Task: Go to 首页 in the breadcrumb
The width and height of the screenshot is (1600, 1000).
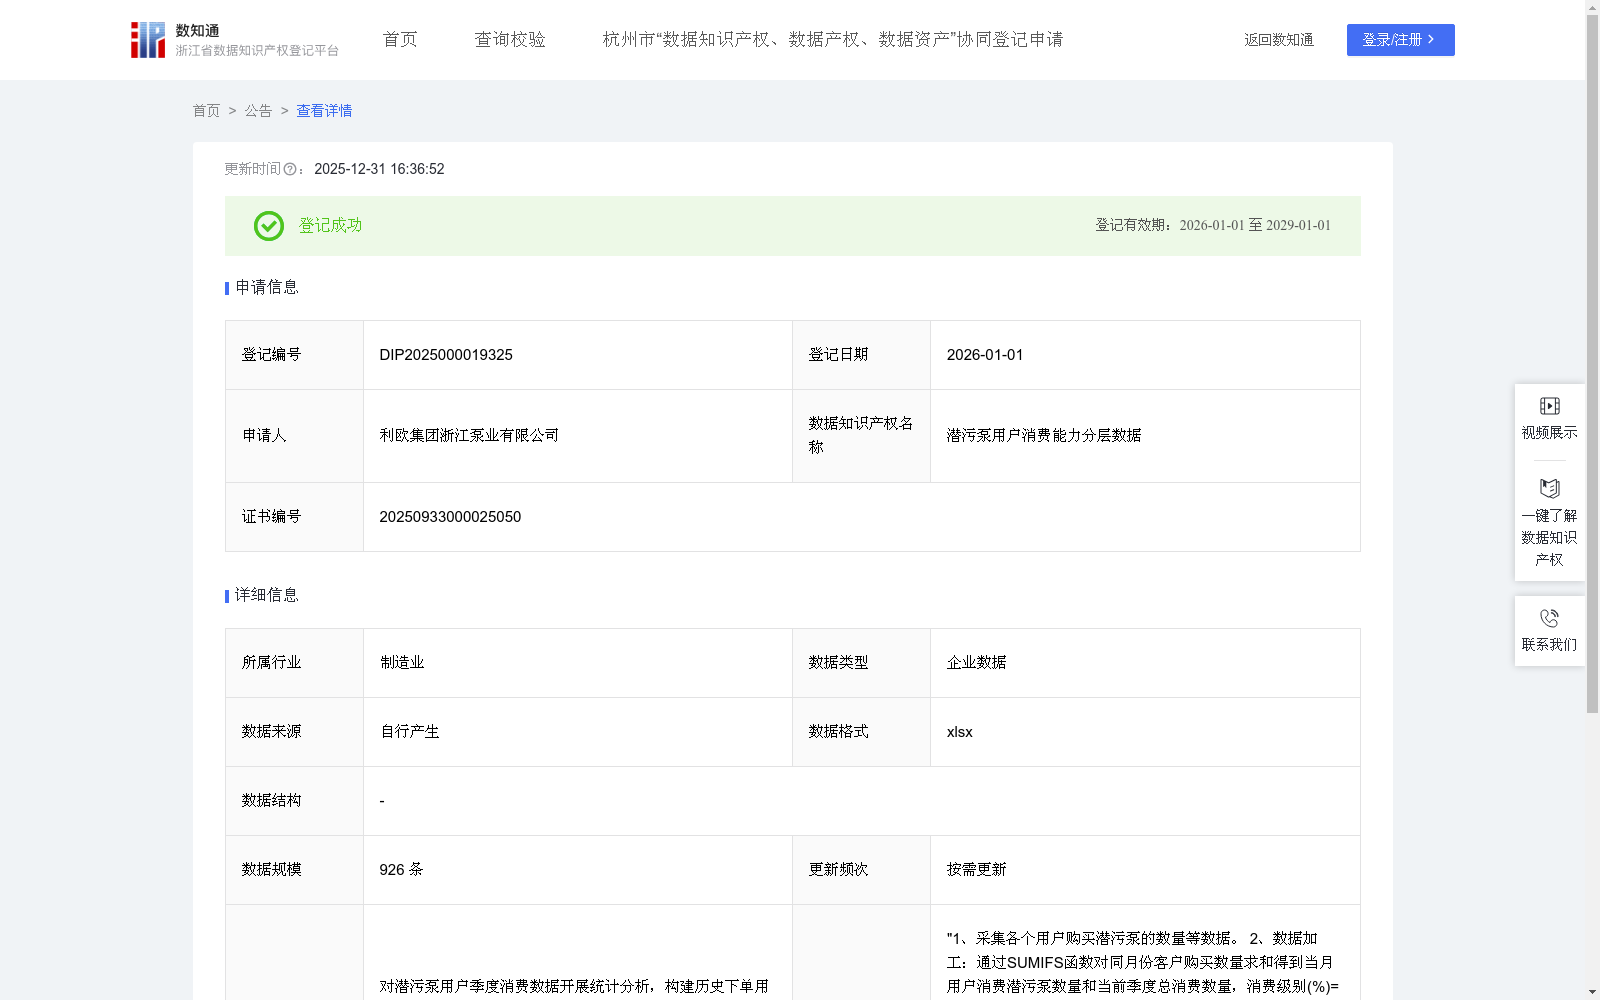Action: (x=206, y=111)
